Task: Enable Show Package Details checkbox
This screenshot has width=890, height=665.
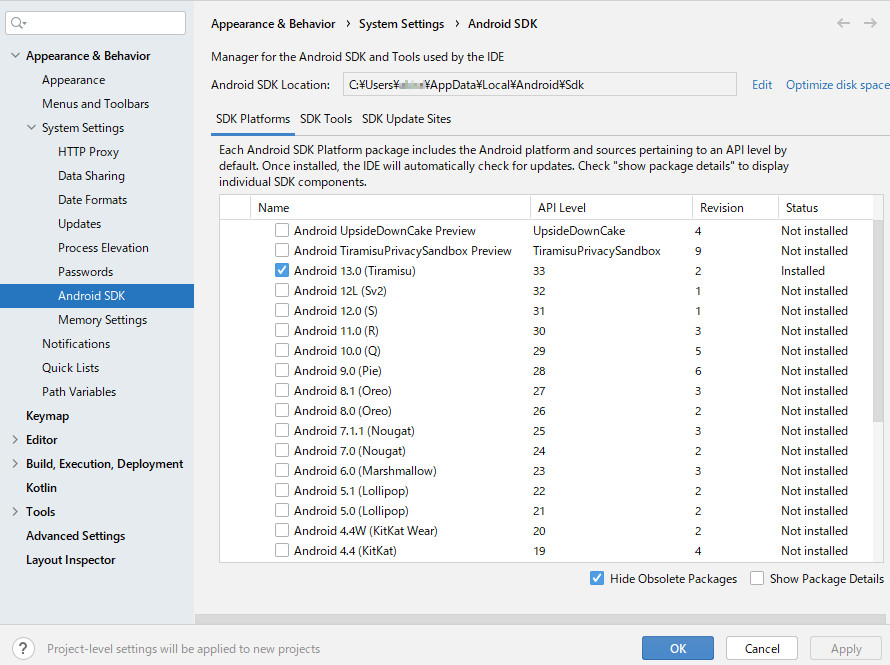Action: [757, 578]
